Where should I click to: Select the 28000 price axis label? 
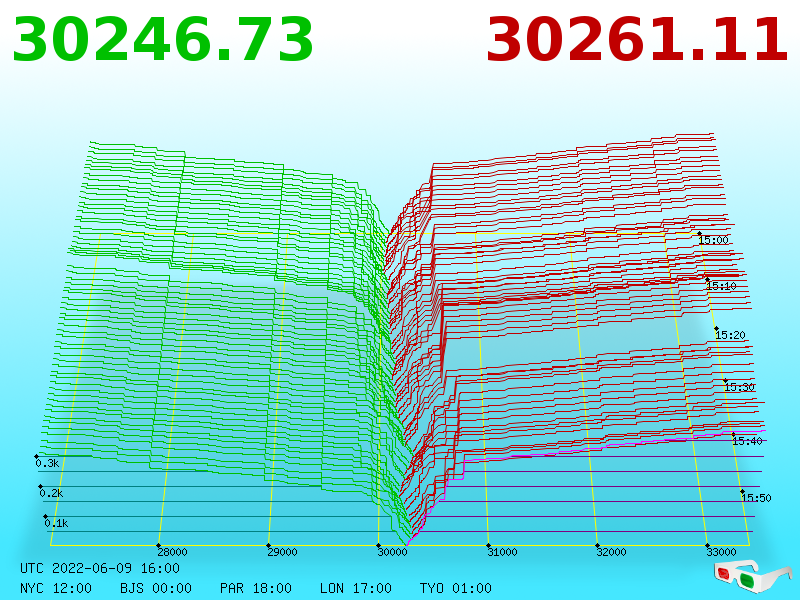coord(172,552)
